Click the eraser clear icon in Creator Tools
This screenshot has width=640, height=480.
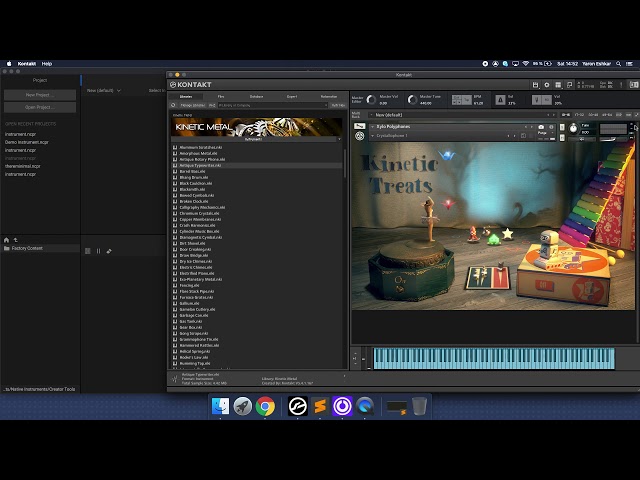point(109,251)
